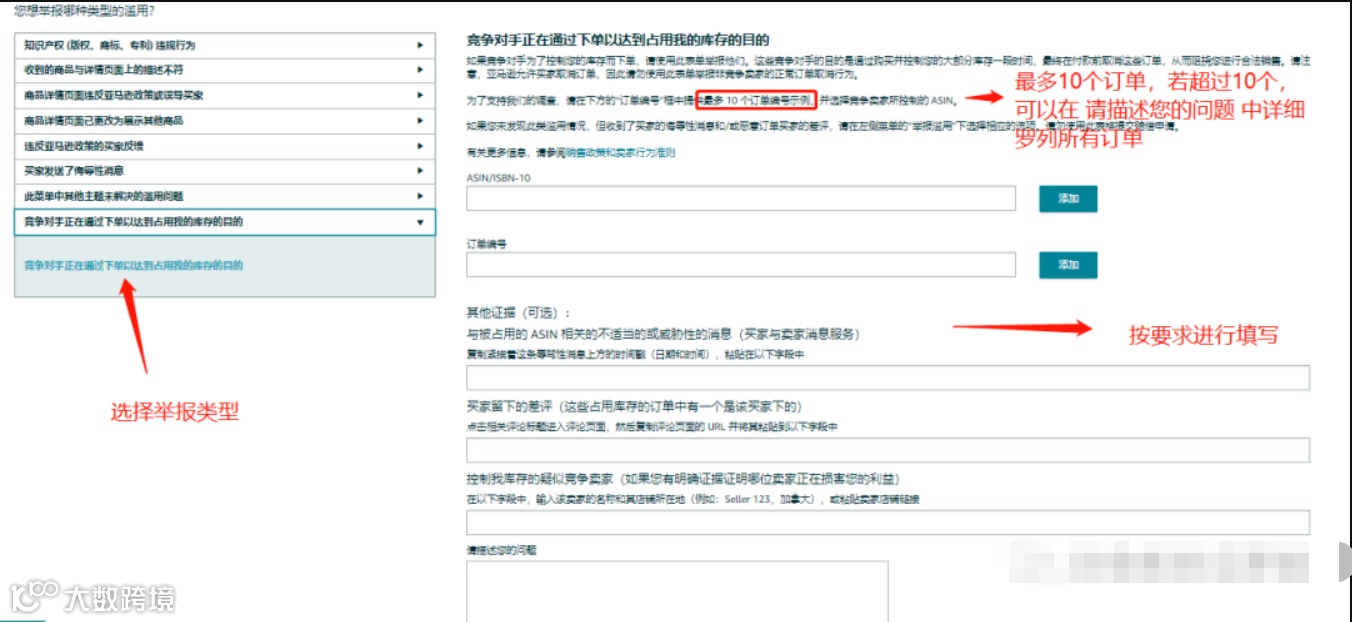The height and width of the screenshot is (622, 1352).
Task: Focus the 控制我库存的疑似竞争卖家 seller name field
Action: coord(888,522)
